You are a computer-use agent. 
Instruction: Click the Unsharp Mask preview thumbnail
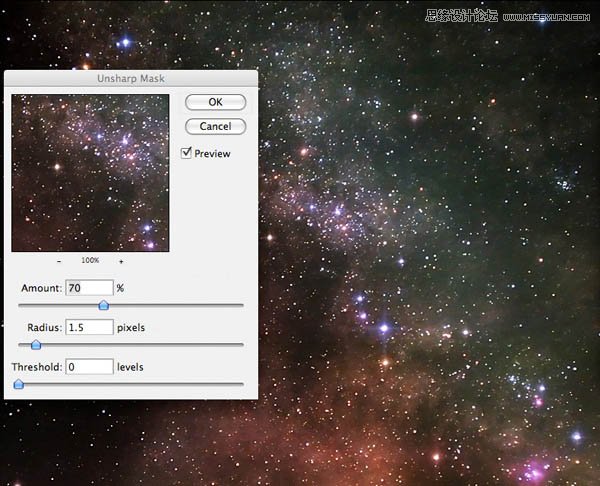(90, 173)
